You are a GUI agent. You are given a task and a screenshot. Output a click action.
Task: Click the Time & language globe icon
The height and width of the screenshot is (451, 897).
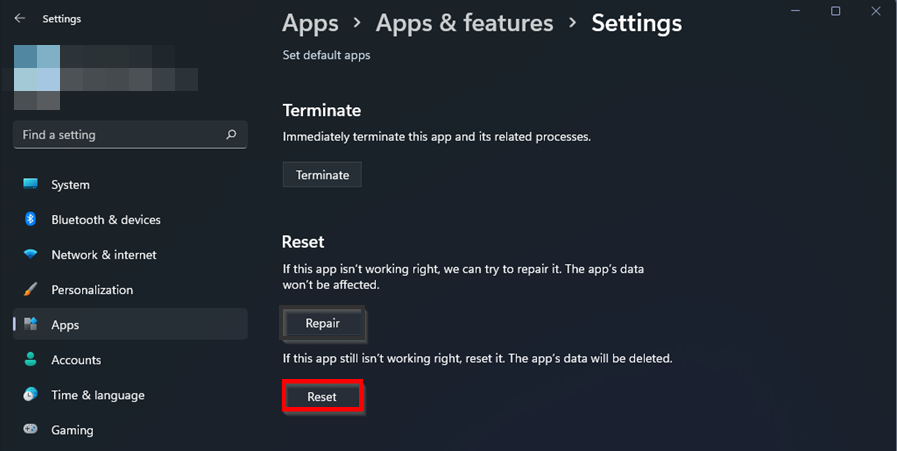pos(31,395)
